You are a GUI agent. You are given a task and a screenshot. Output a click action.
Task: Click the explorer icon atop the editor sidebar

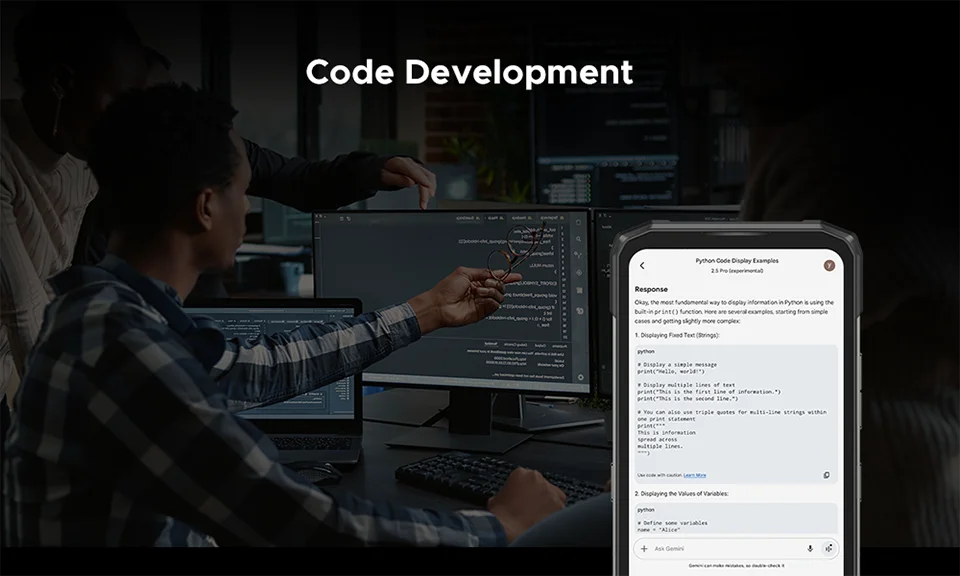[580, 222]
